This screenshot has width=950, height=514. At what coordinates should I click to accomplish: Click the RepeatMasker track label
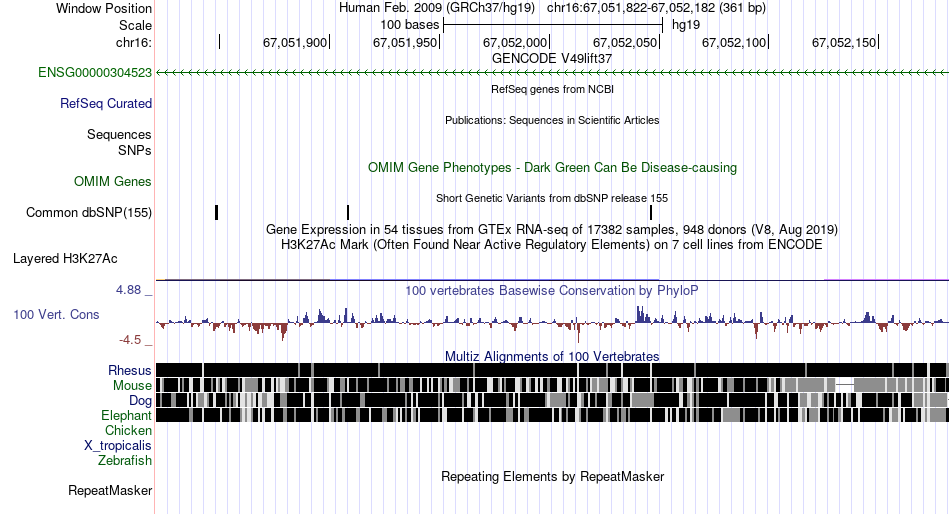[x=110, y=490]
